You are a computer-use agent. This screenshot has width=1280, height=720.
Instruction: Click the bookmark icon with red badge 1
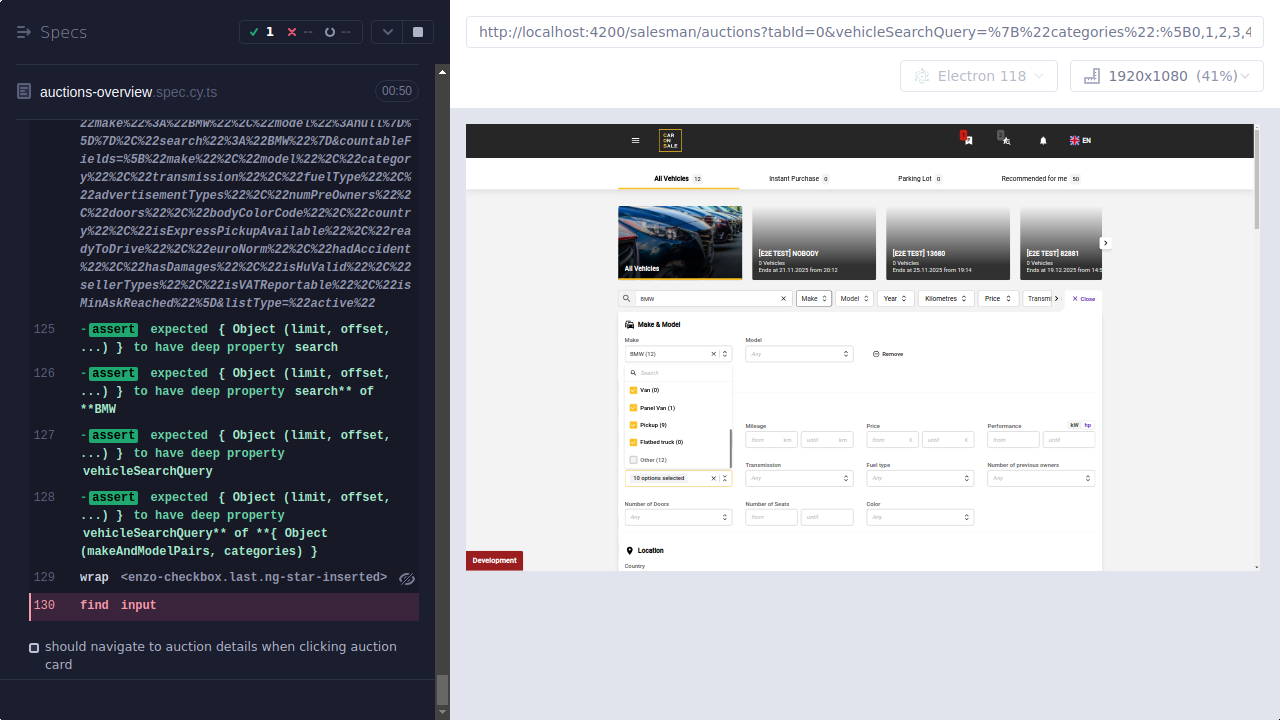point(967,140)
